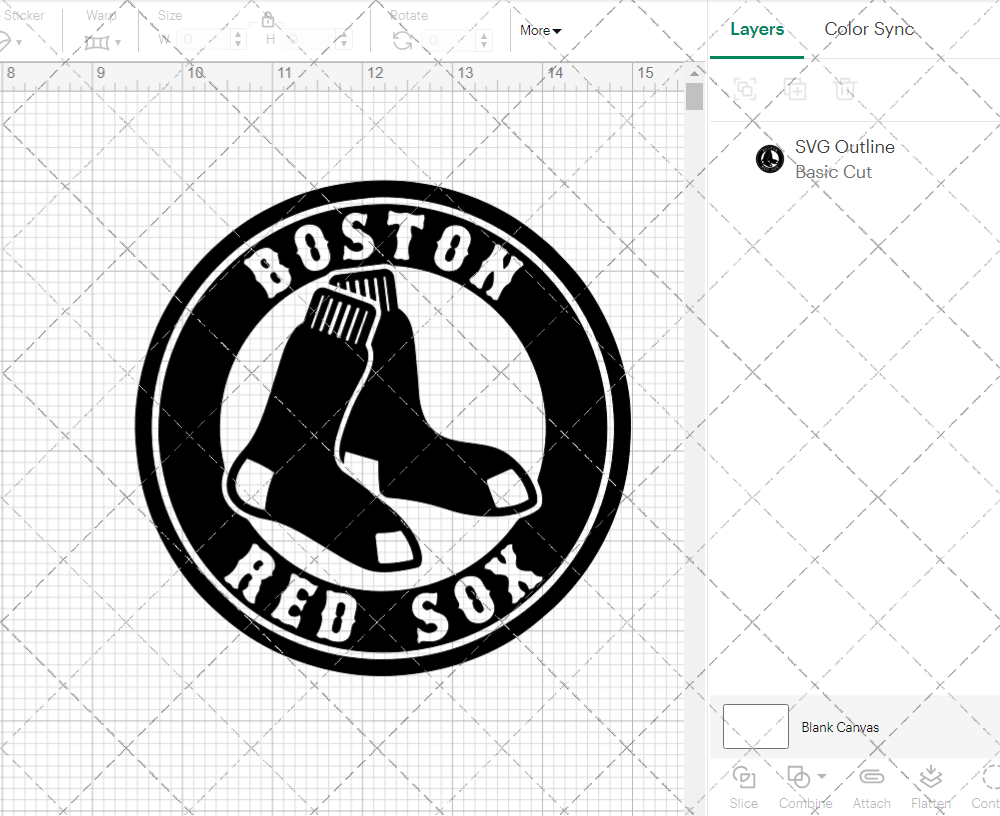
Task: Switch to the Layers tab
Action: pyautogui.click(x=757, y=29)
